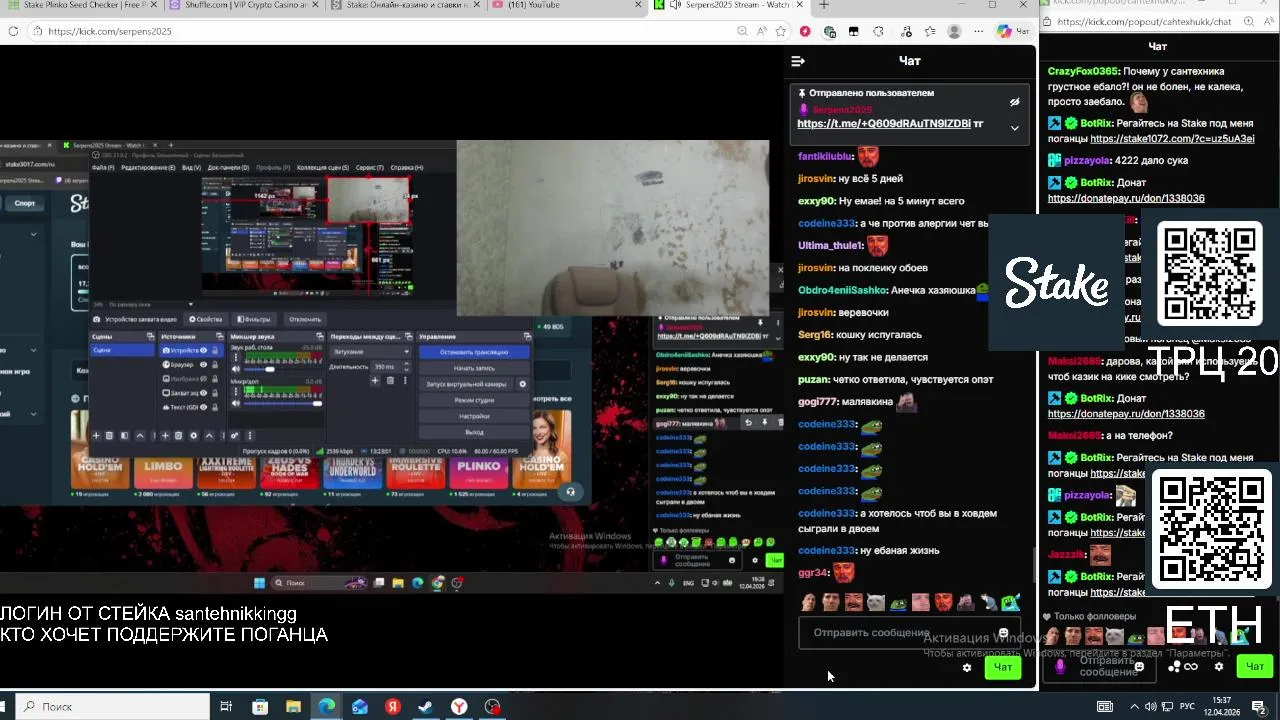Switch input language РУС in tray
This screenshot has height=720, width=1280.
(x=1187, y=706)
